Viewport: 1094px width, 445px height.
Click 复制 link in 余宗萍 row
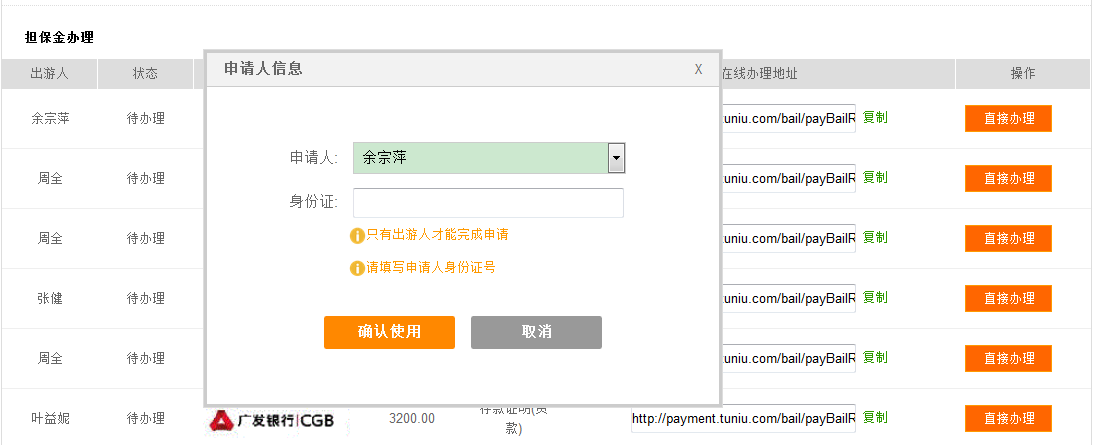pyautogui.click(x=875, y=117)
